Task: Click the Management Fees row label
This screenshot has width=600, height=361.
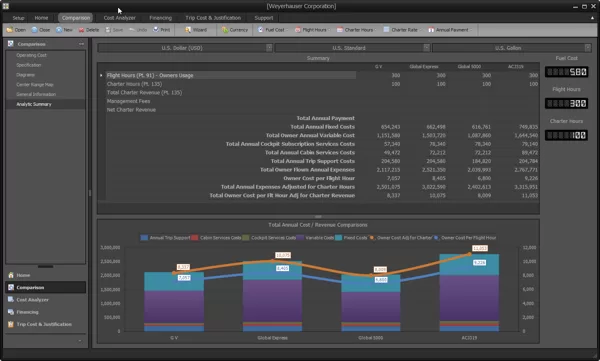Action: coord(128,101)
